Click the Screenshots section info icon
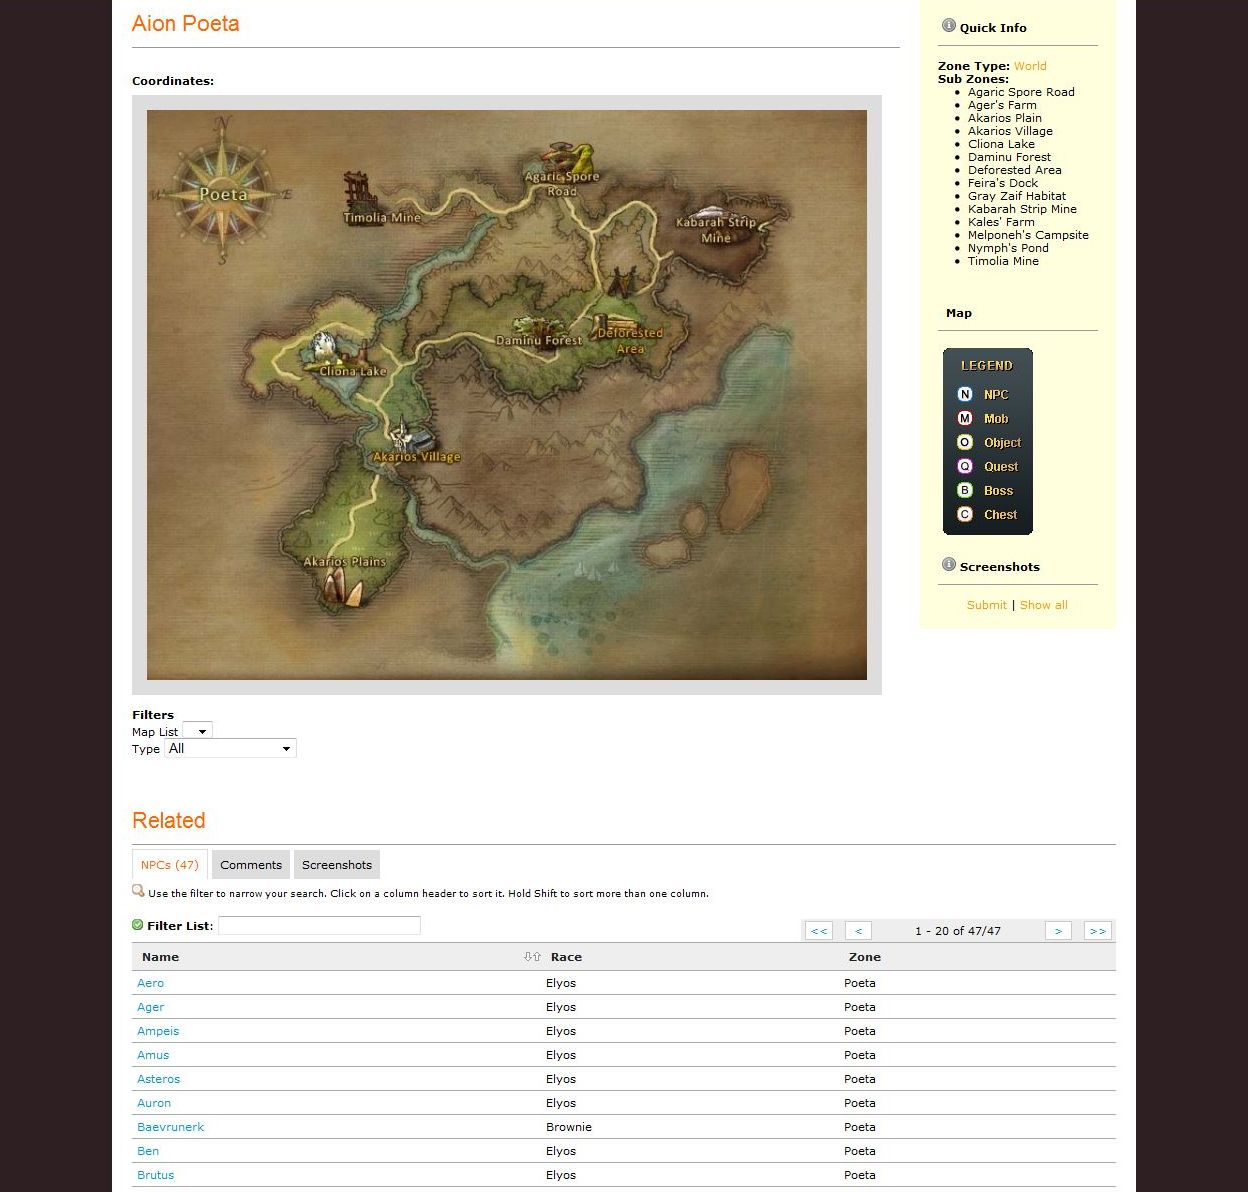This screenshot has width=1248, height=1192. [x=948, y=565]
